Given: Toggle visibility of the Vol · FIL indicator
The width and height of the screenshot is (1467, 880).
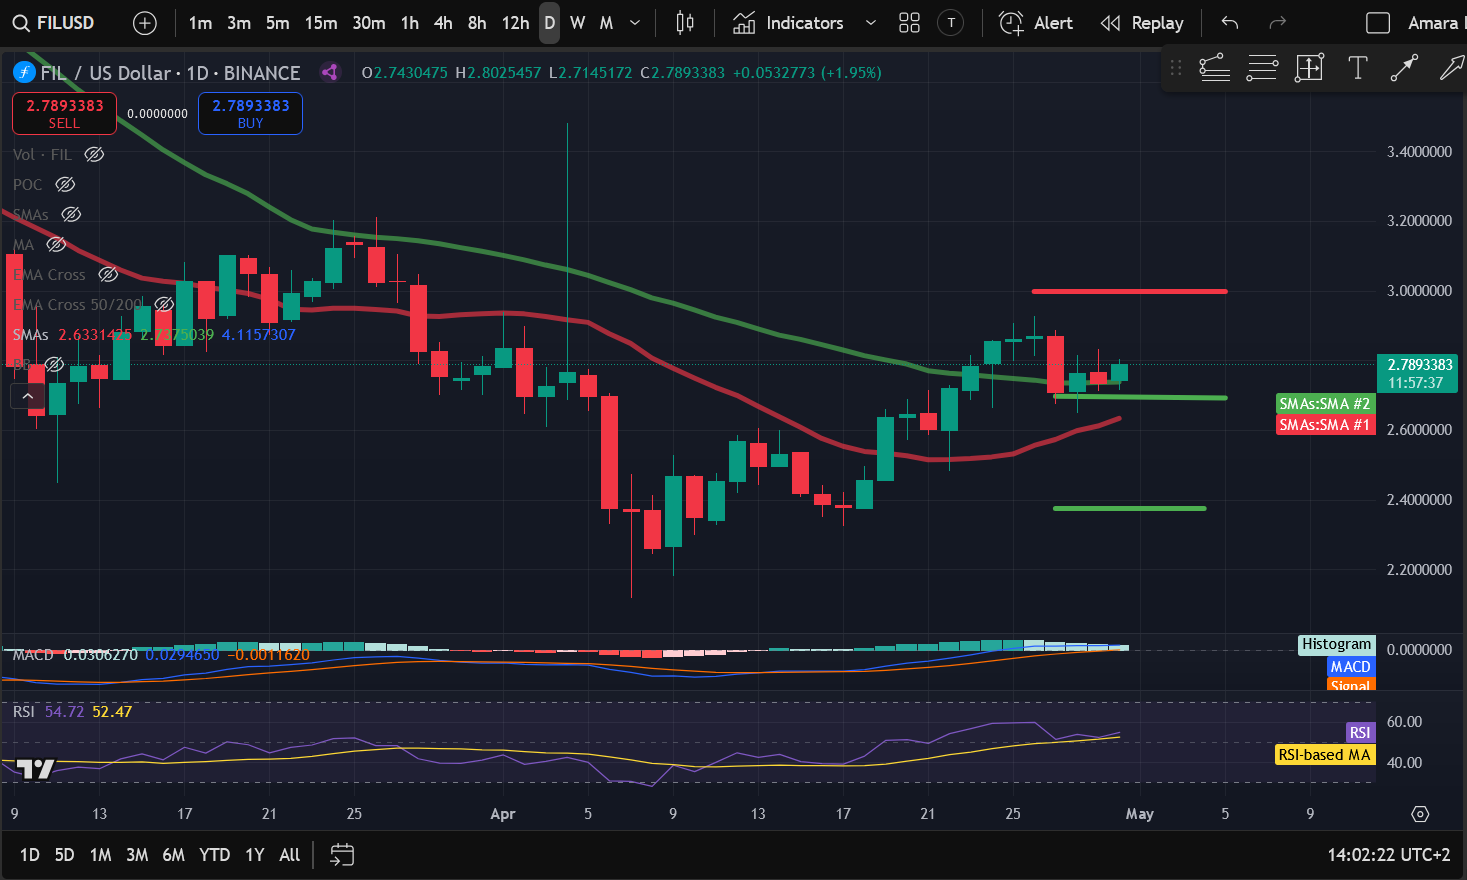Looking at the screenshot, I should click(x=94, y=154).
